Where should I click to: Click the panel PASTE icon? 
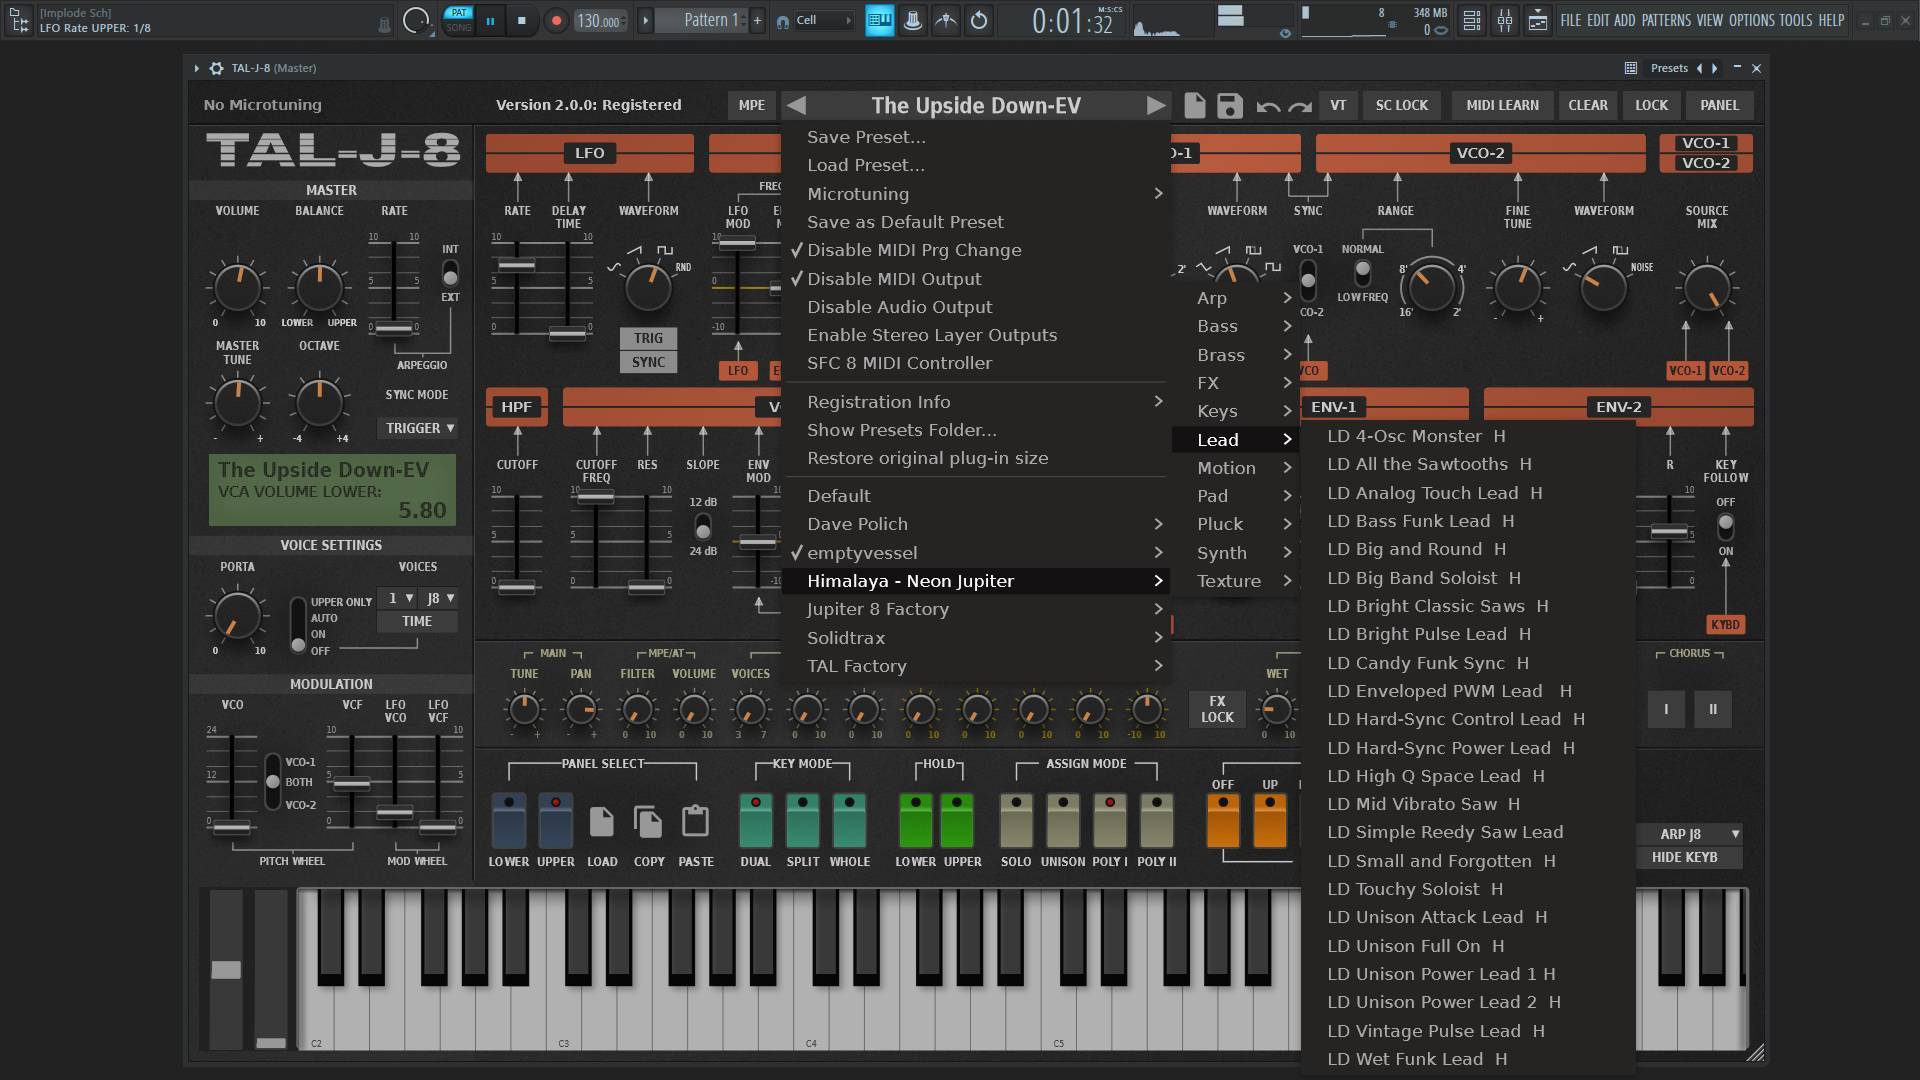(x=695, y=822)
